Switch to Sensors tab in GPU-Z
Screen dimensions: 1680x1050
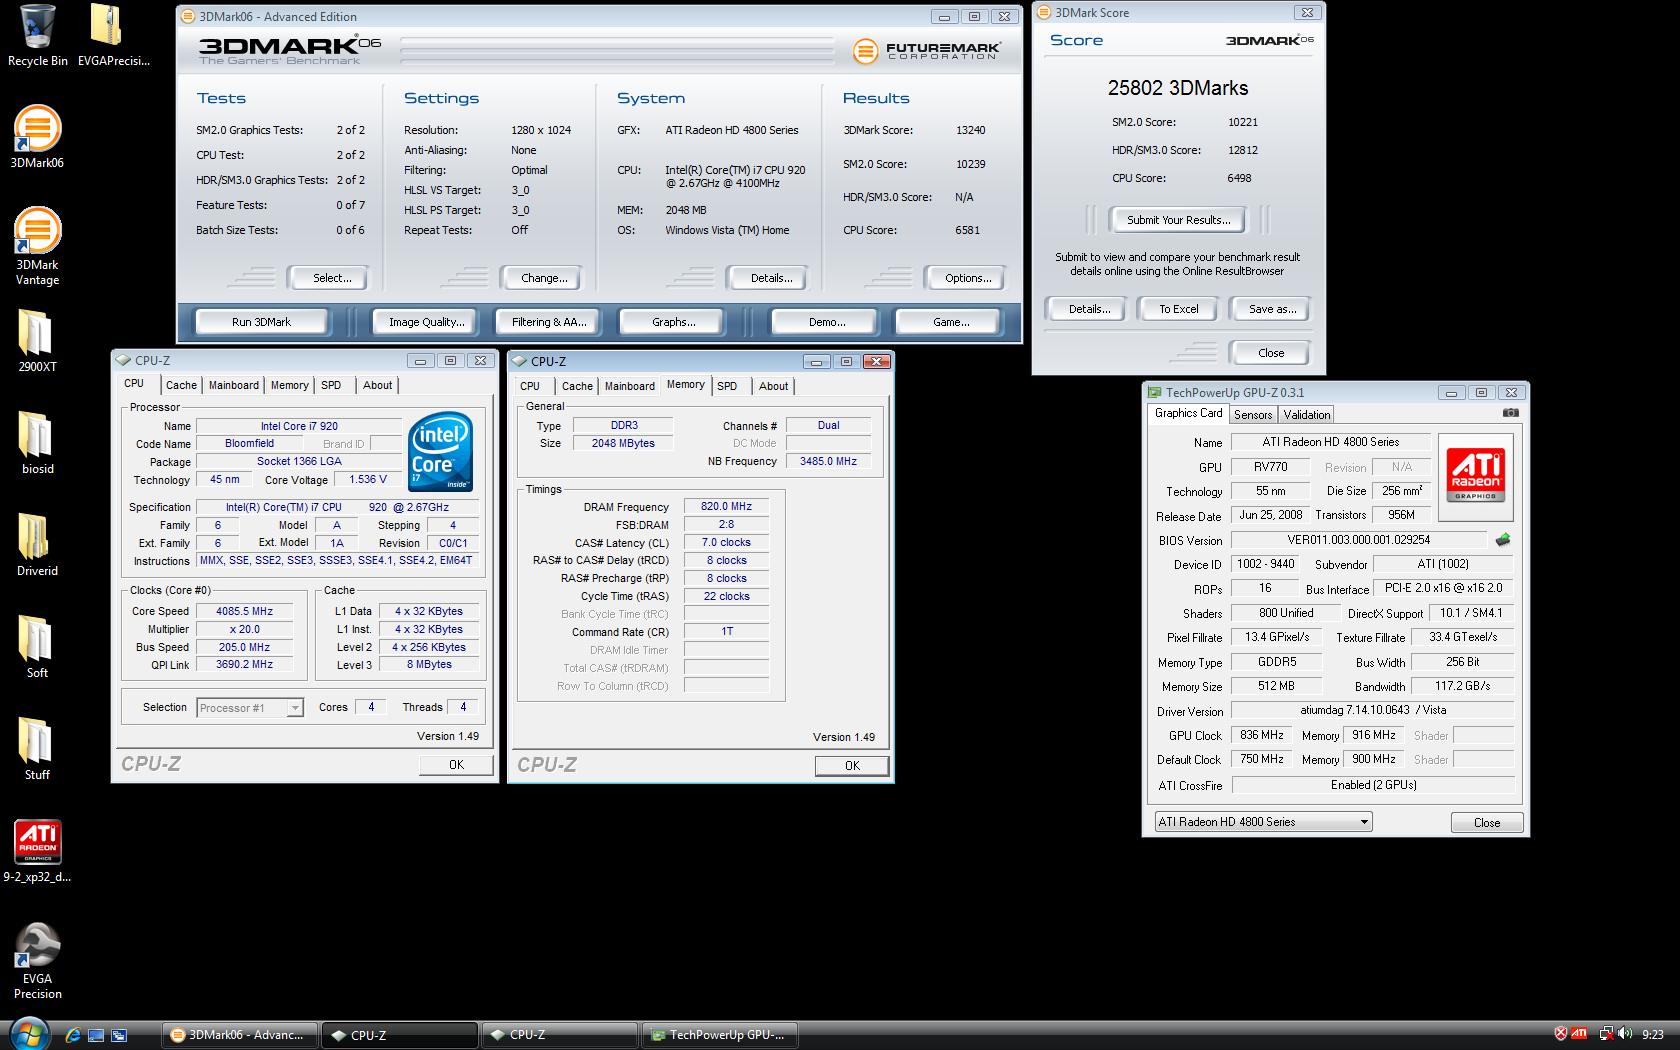click(1253, 415)
